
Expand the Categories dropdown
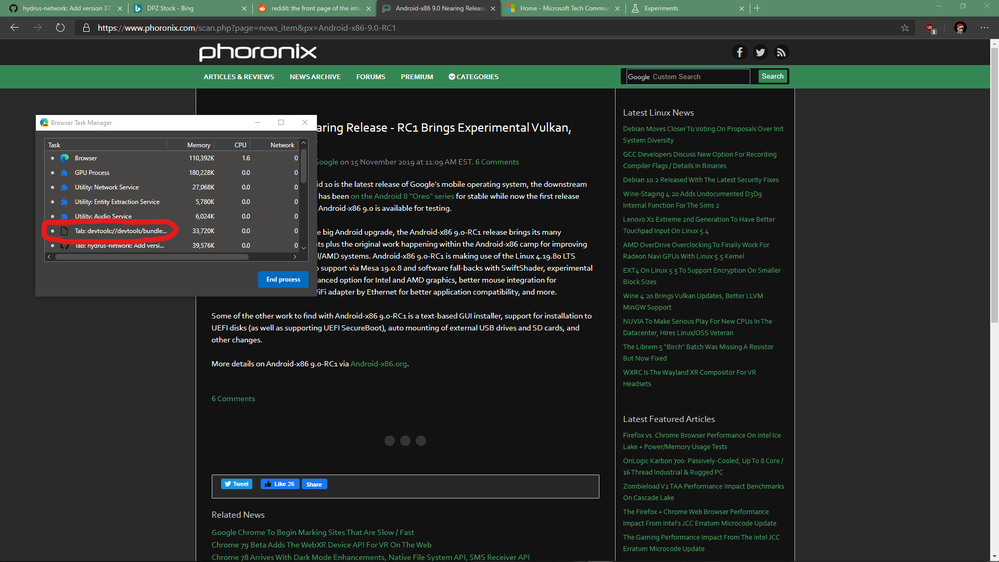(x=473, y=76)
